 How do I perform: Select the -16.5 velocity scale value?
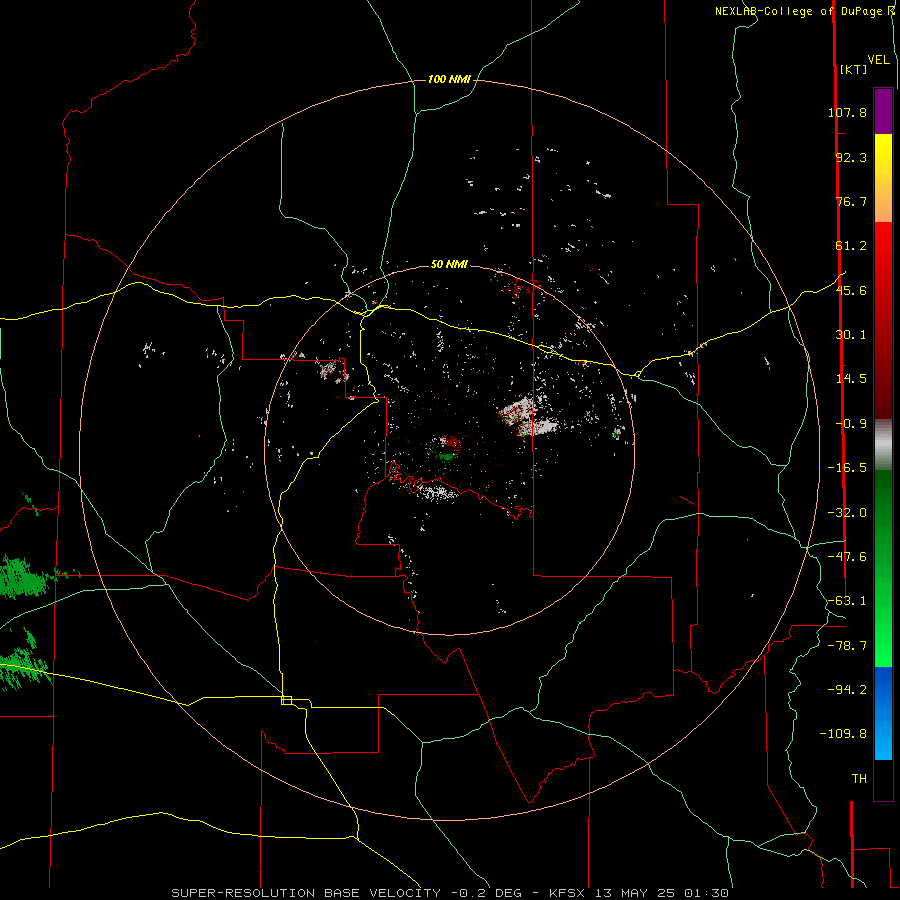click(x=847, y=468)
